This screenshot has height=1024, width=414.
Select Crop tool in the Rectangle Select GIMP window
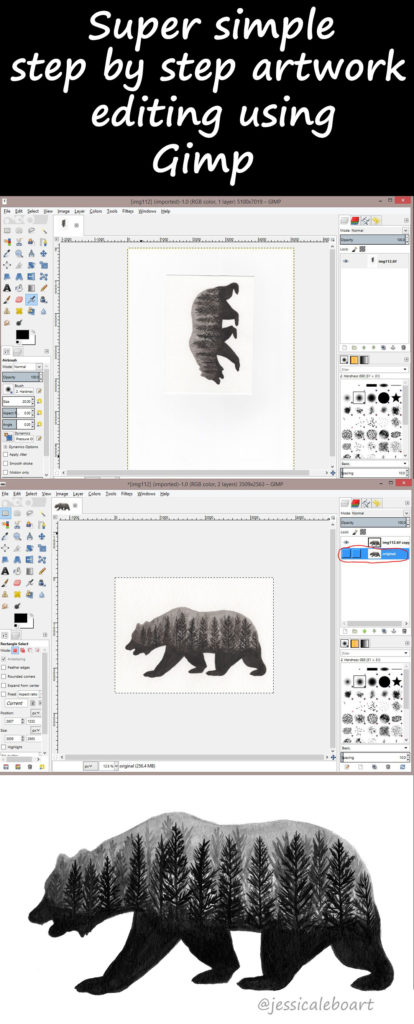(x=17, y=548)
